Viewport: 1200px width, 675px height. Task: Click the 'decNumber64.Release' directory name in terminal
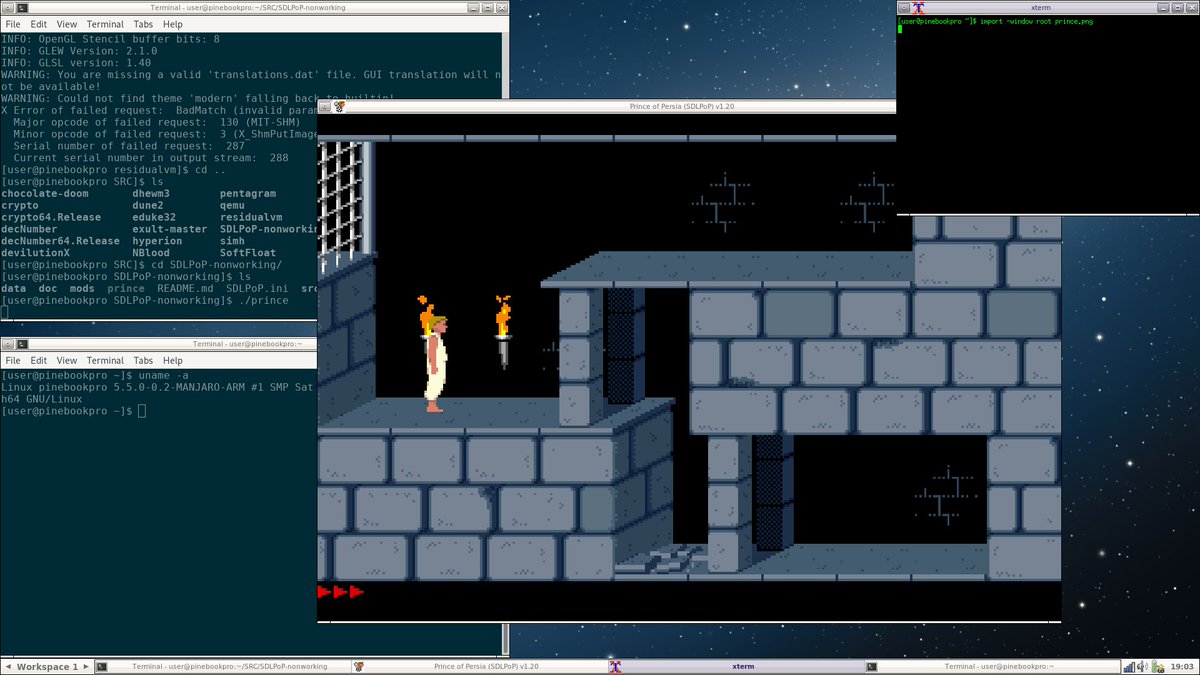[61, 241]
